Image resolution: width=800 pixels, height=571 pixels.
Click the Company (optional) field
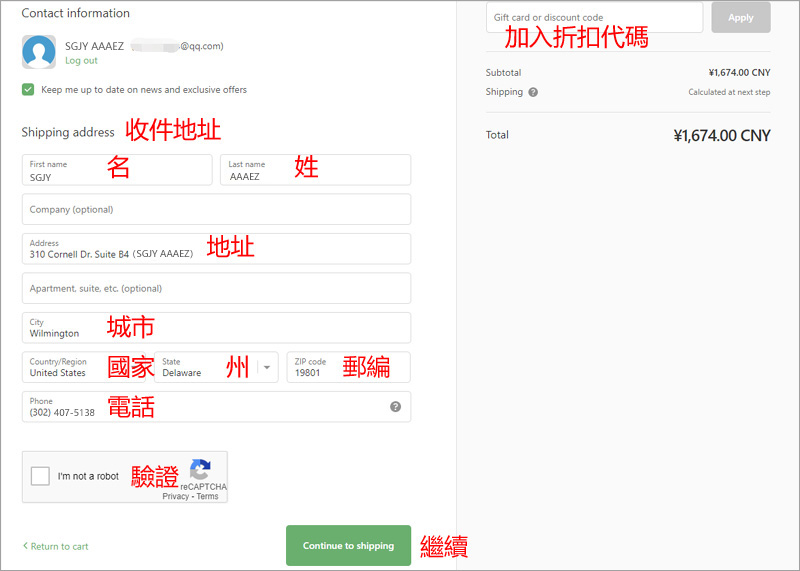(x=216, y=209)
